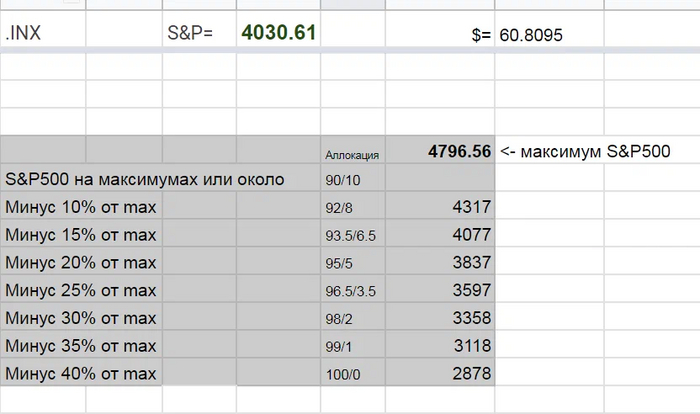Click the 'Минус 20% от max' cell
Image resolution: width=700 pixels, height=414 pixels.
(x=82, y=263)
